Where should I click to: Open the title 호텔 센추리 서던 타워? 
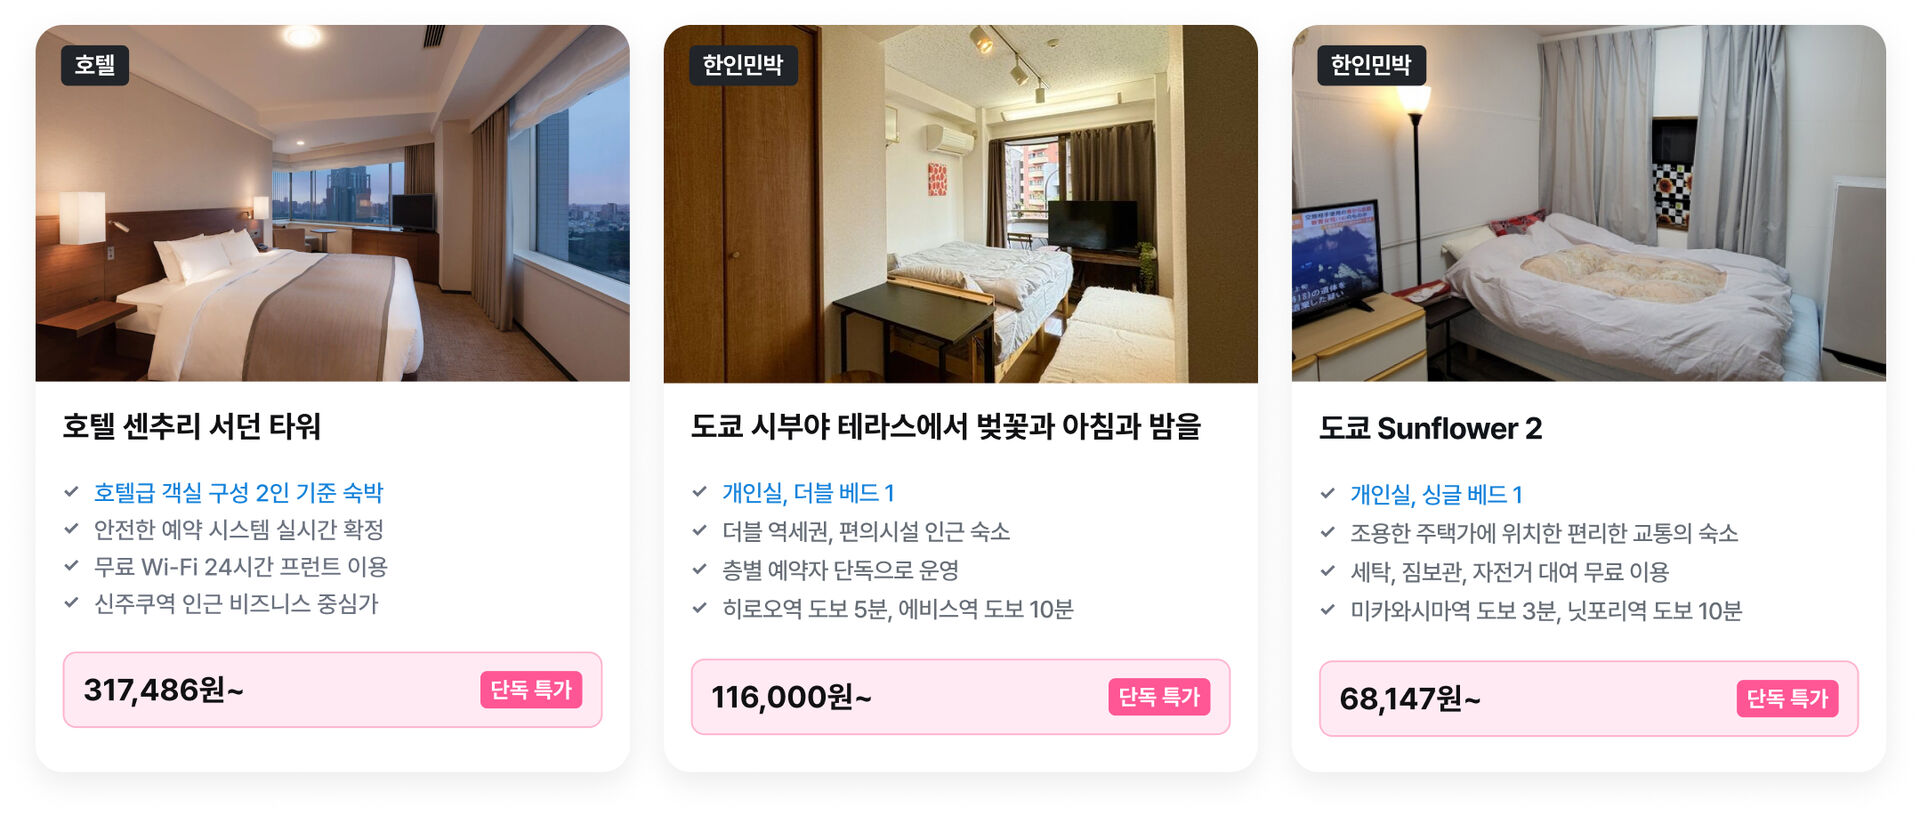pos(191,427)
